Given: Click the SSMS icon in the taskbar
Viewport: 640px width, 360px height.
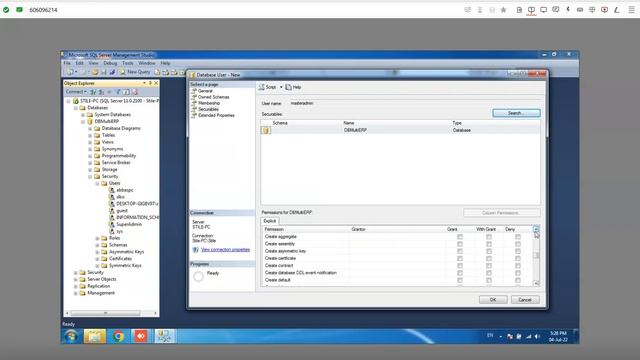Looking at the screenshot, I should 164,336.
